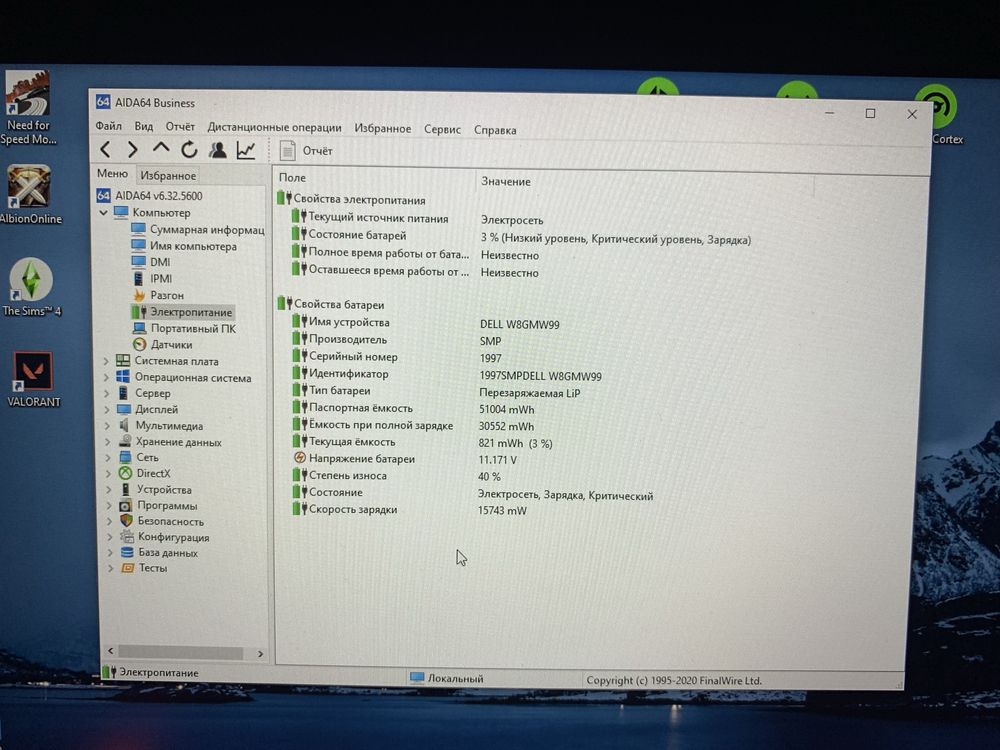Select the Разгон tree item
The image size is (1000, 750).
158,295
